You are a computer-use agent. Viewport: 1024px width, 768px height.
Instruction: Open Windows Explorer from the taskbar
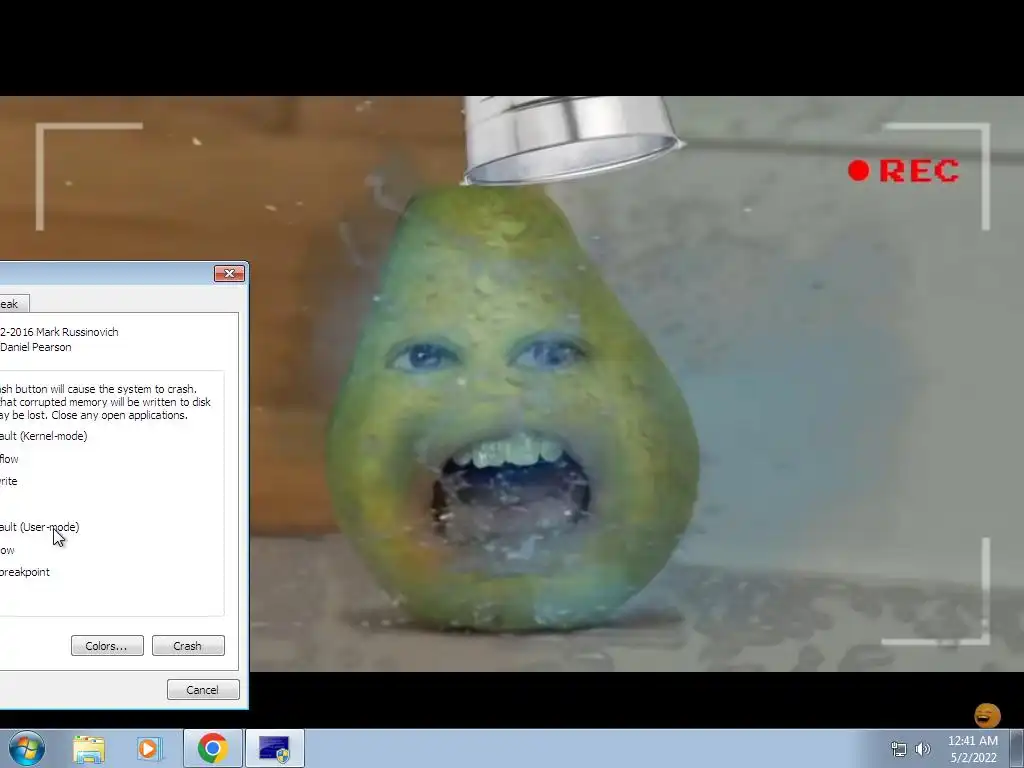[89, 749]
